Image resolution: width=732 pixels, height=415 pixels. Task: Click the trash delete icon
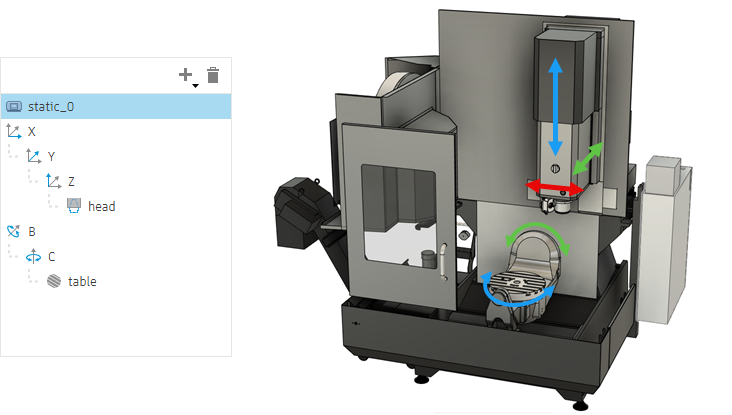213,75
